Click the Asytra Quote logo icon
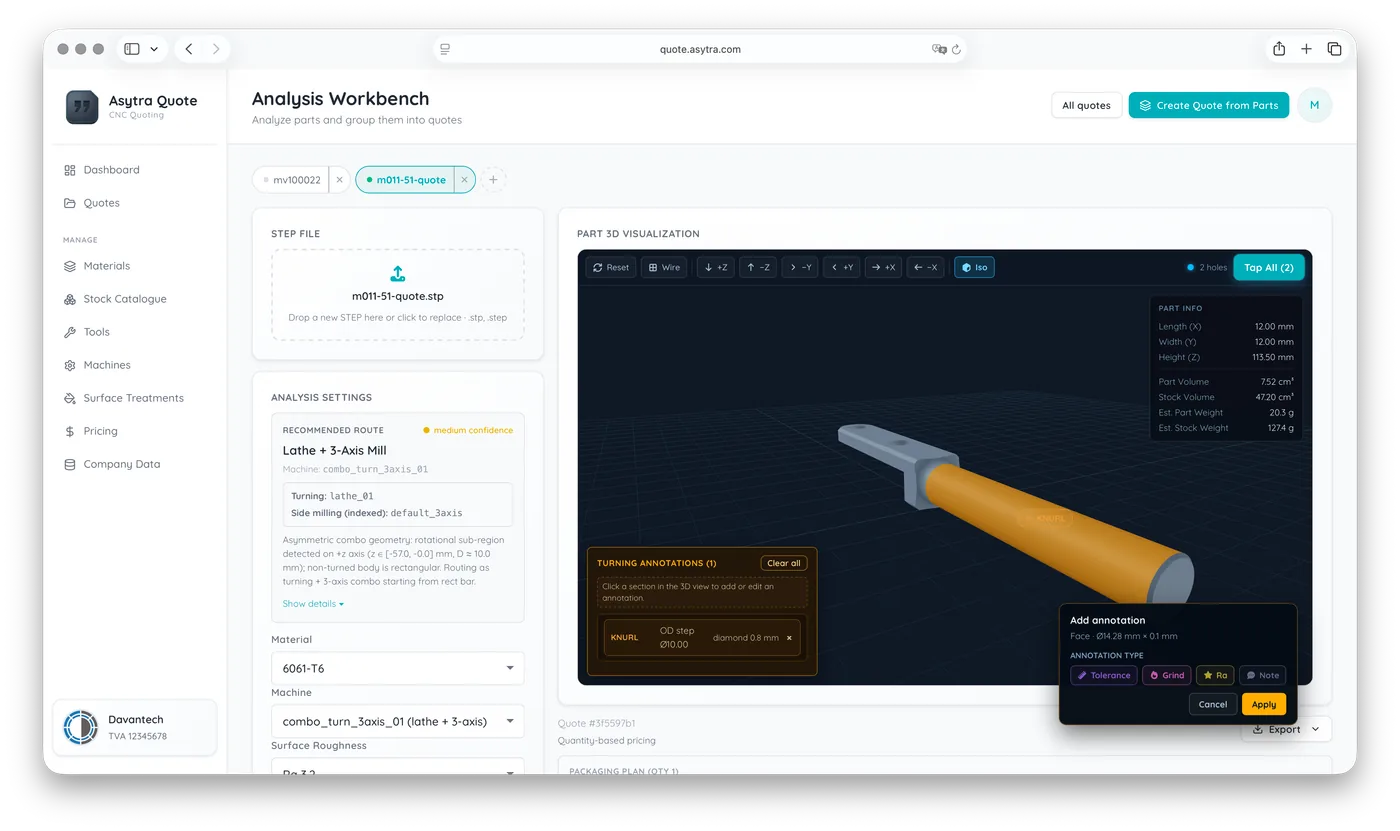The image size is (1400, 831). click(82, 107)
